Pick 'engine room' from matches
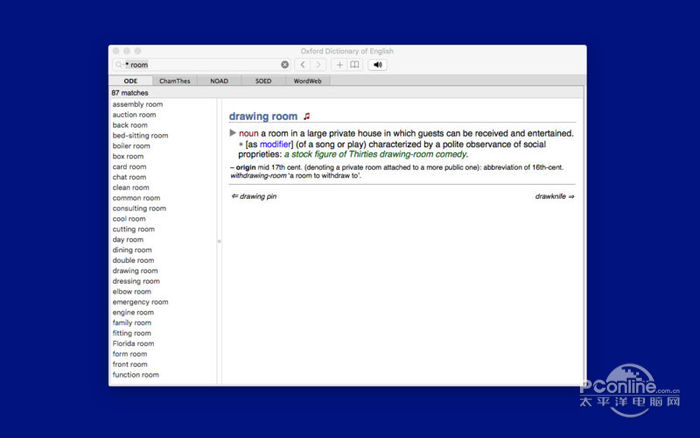Screen dimensions: 700x438 click(133, 313)
